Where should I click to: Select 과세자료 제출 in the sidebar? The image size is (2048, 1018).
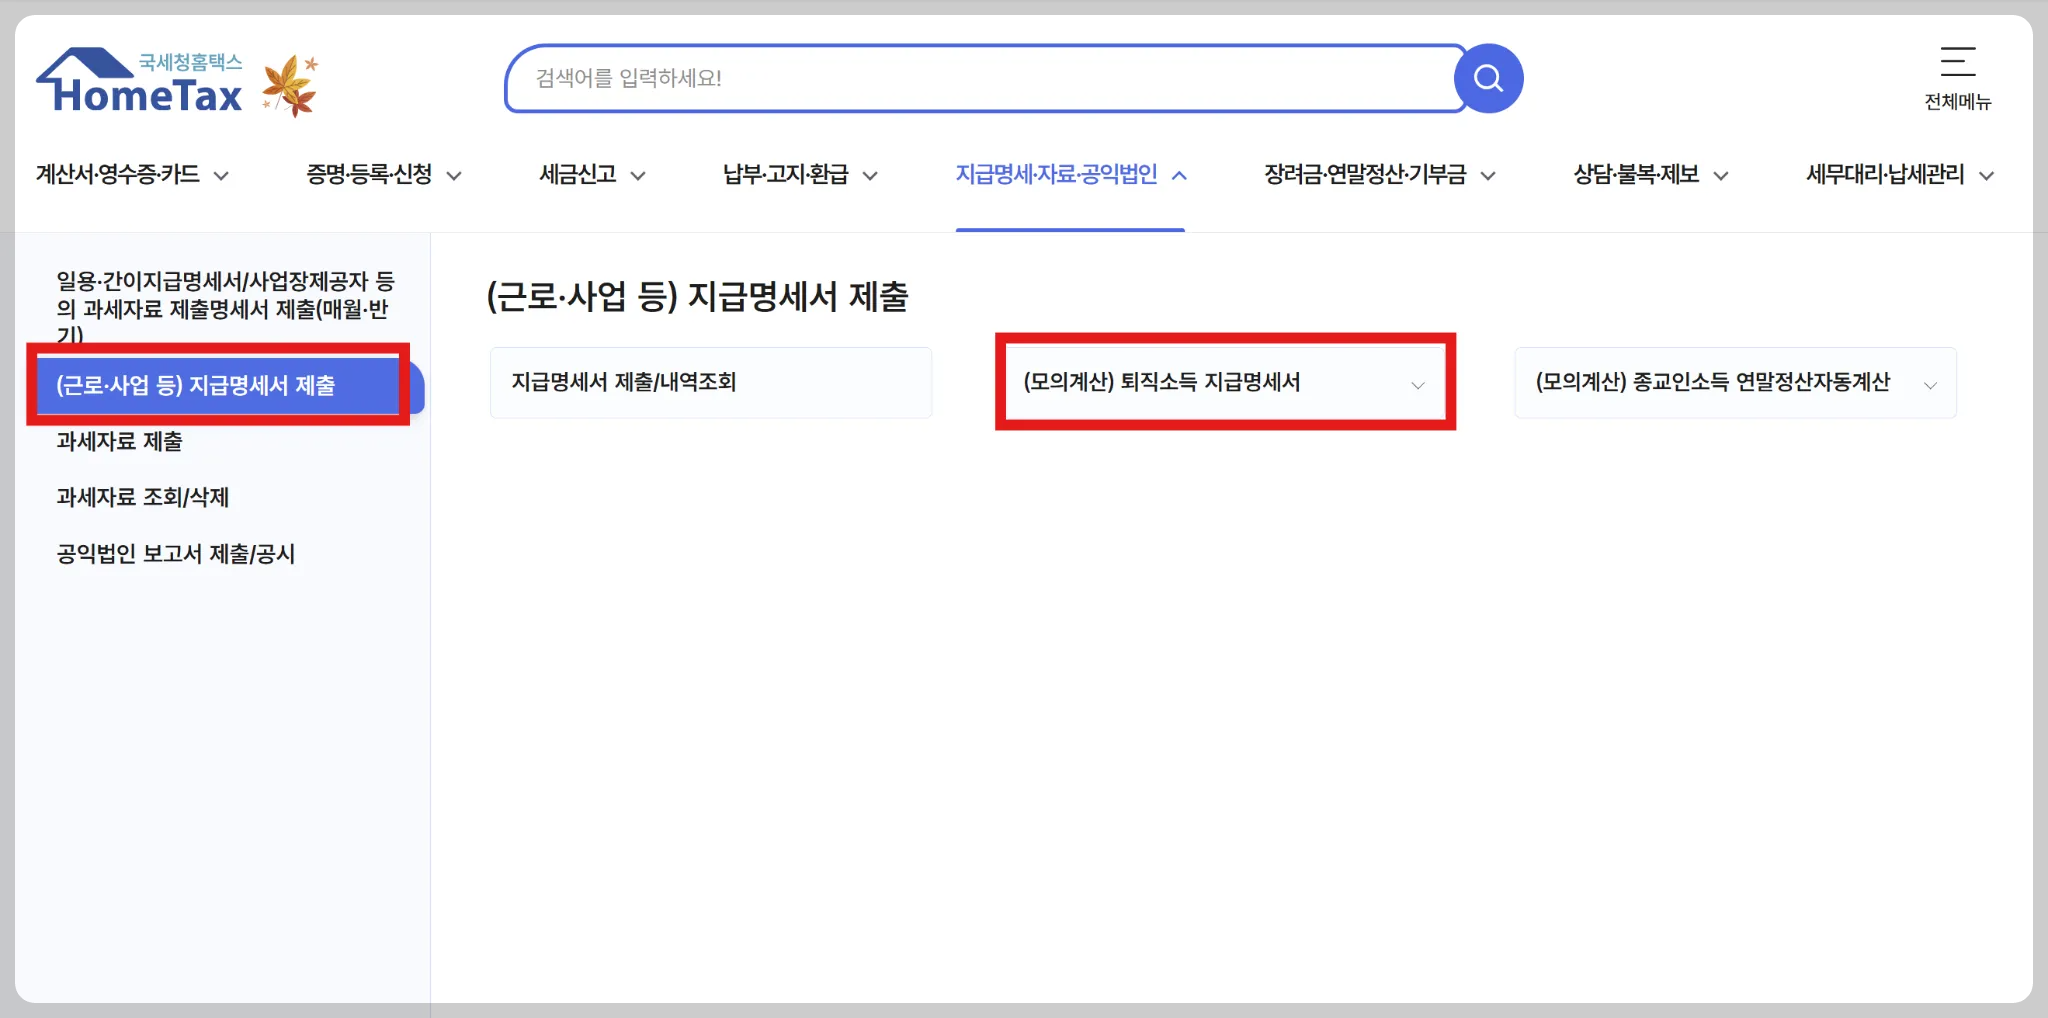coord(121,442)
